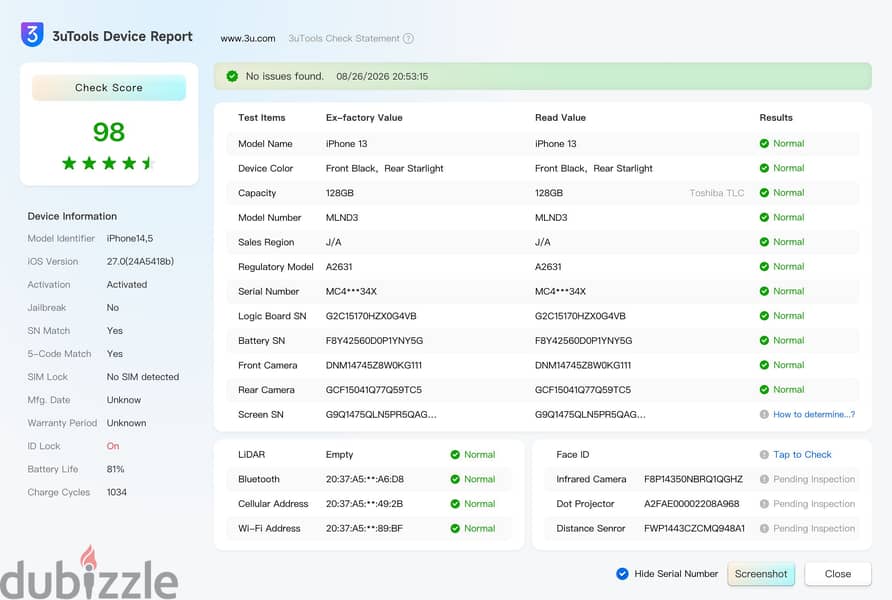Screen dimensions: 892x600
Task: Click the Normal check icon for Serial Number
Action: tap(764, 291)
